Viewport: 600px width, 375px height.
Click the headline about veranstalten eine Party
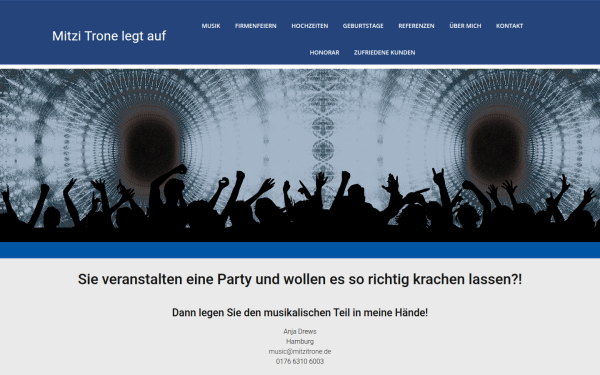[300, 279]
